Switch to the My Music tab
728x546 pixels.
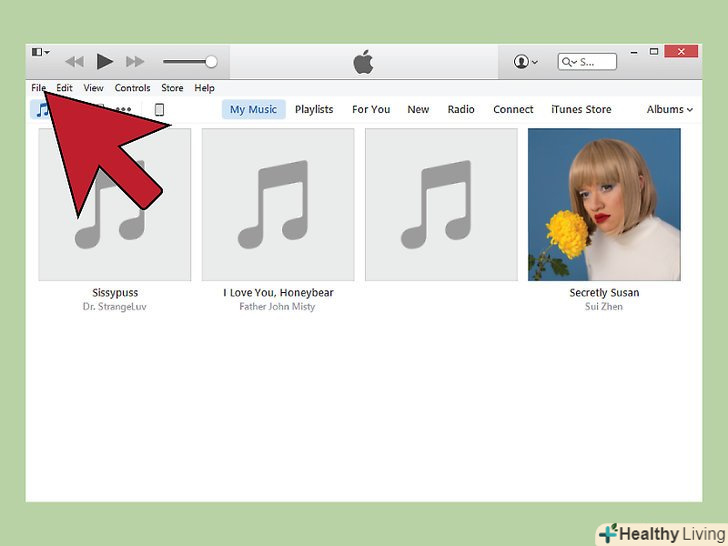tap(254, 110)
